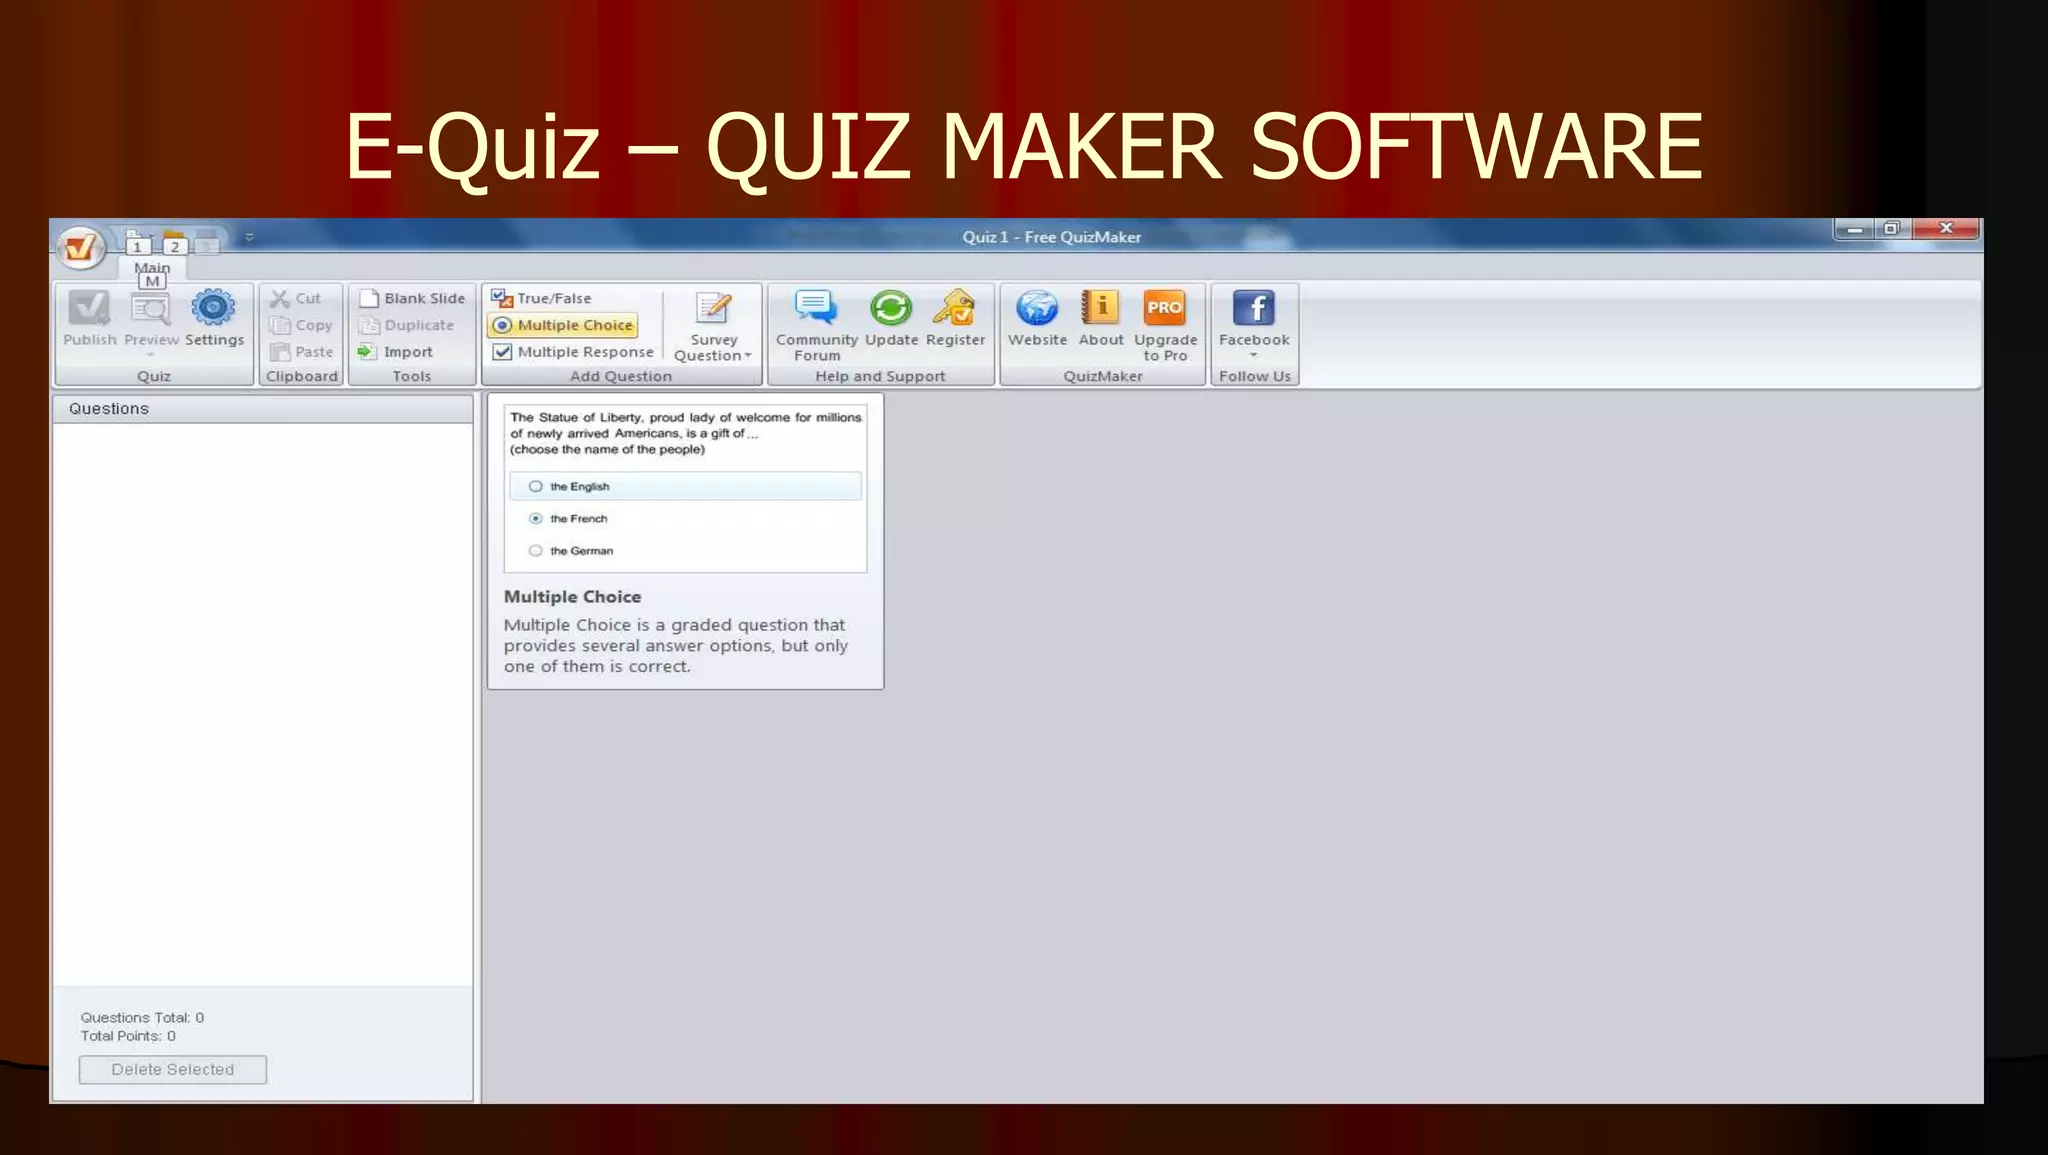
Task: Select 'the English' radio option
Action: tap(536, 487)
